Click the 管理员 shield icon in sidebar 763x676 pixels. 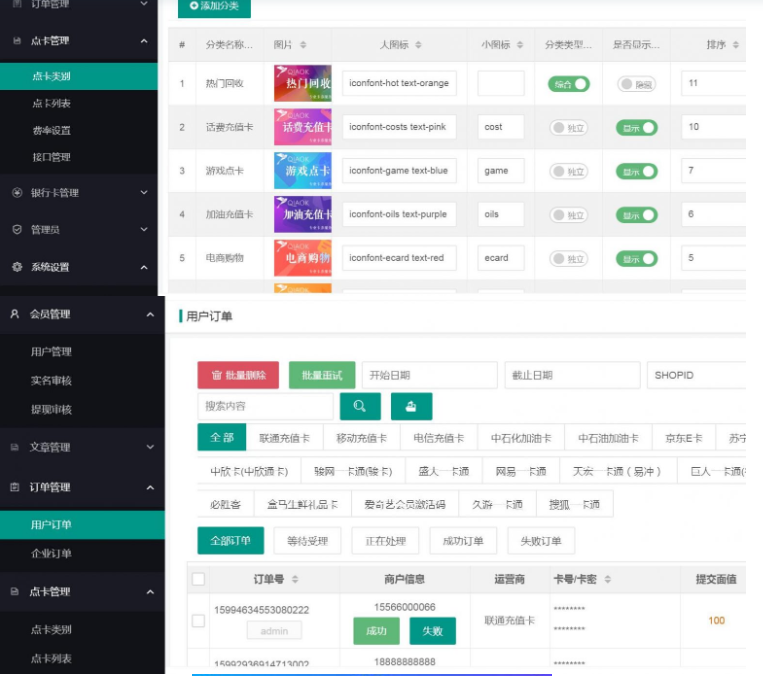click(x=17, y=230)
